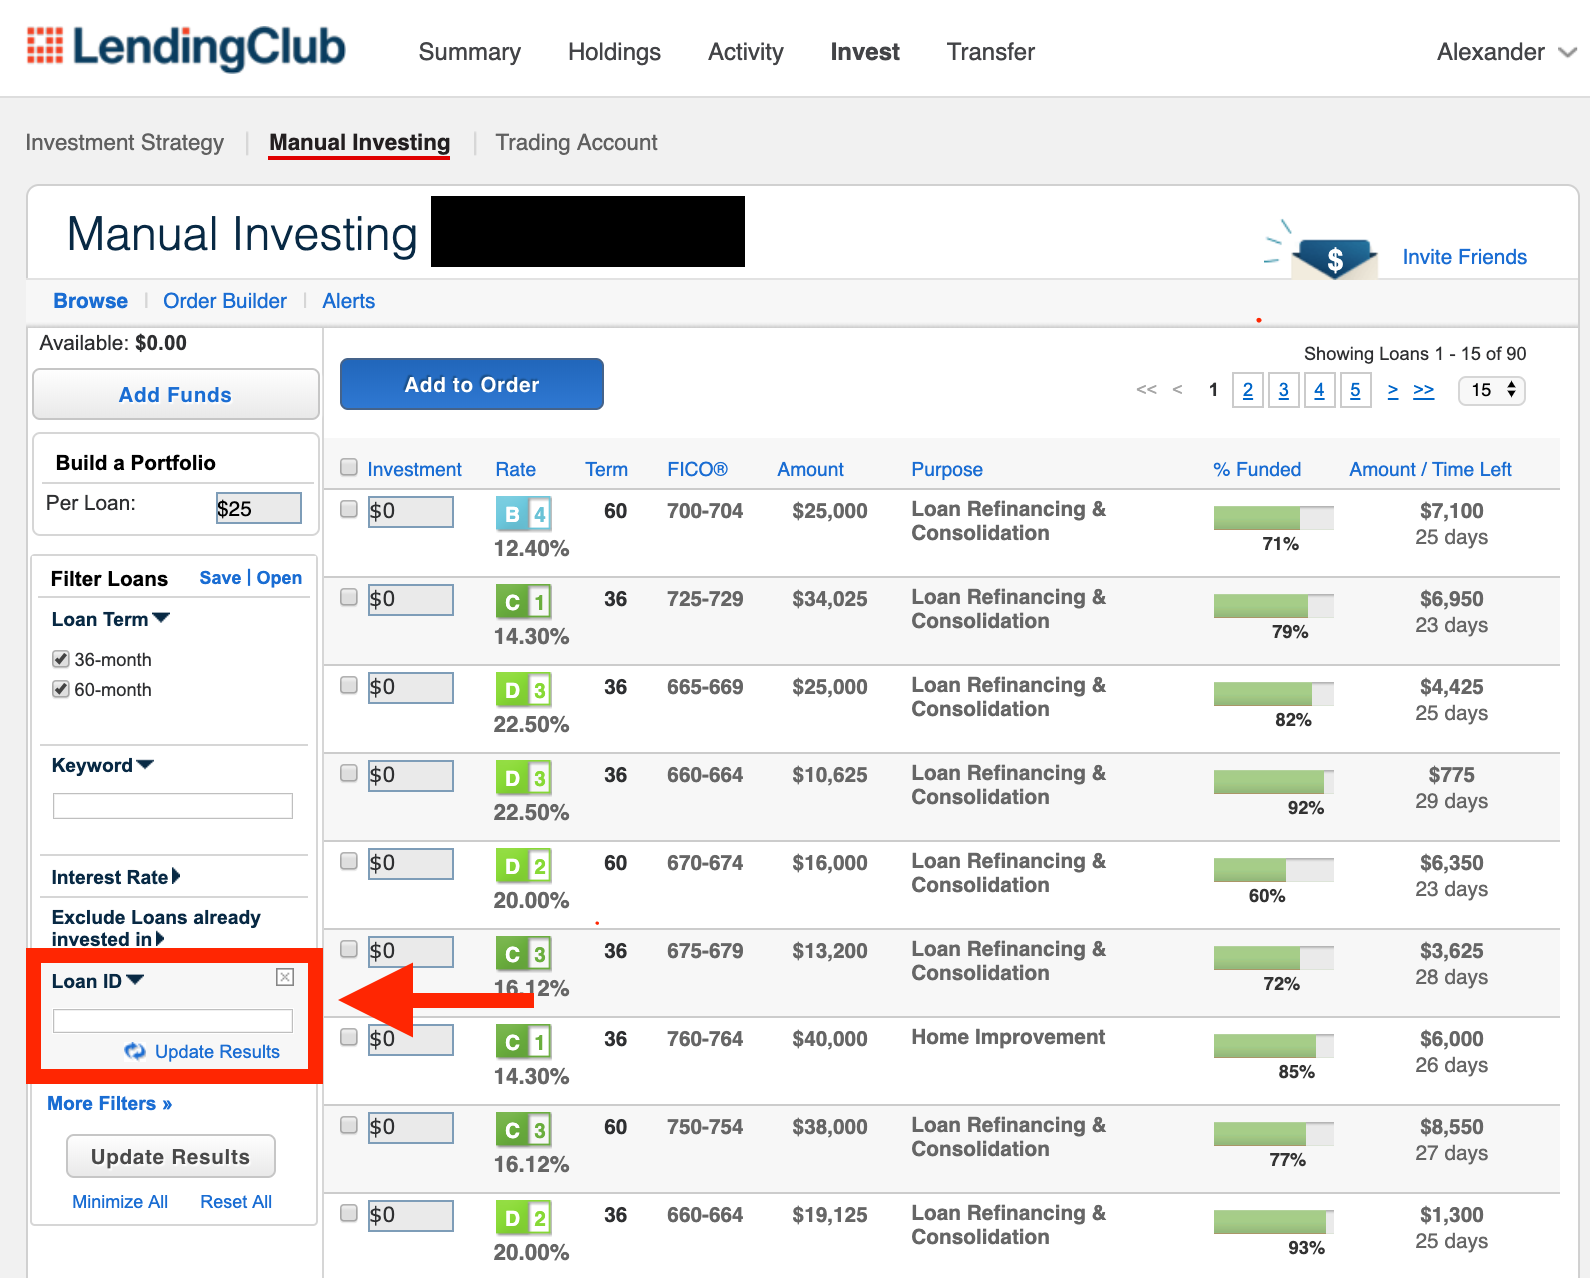Close the Loan ID filter box
Screen dimensions: 1590x1278
click(x=285, y=977)
